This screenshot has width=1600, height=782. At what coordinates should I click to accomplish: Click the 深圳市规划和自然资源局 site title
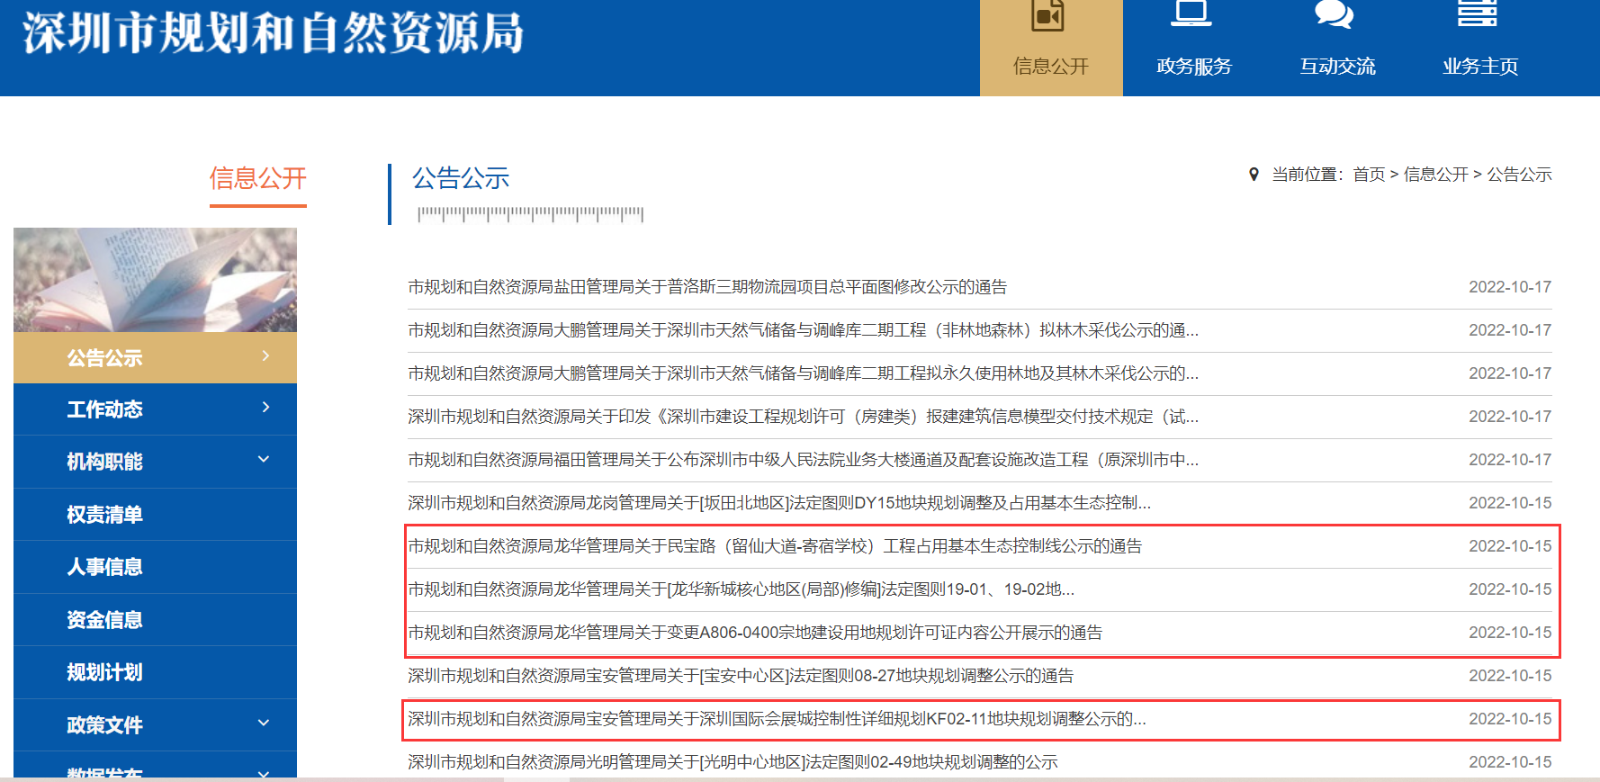273,33
